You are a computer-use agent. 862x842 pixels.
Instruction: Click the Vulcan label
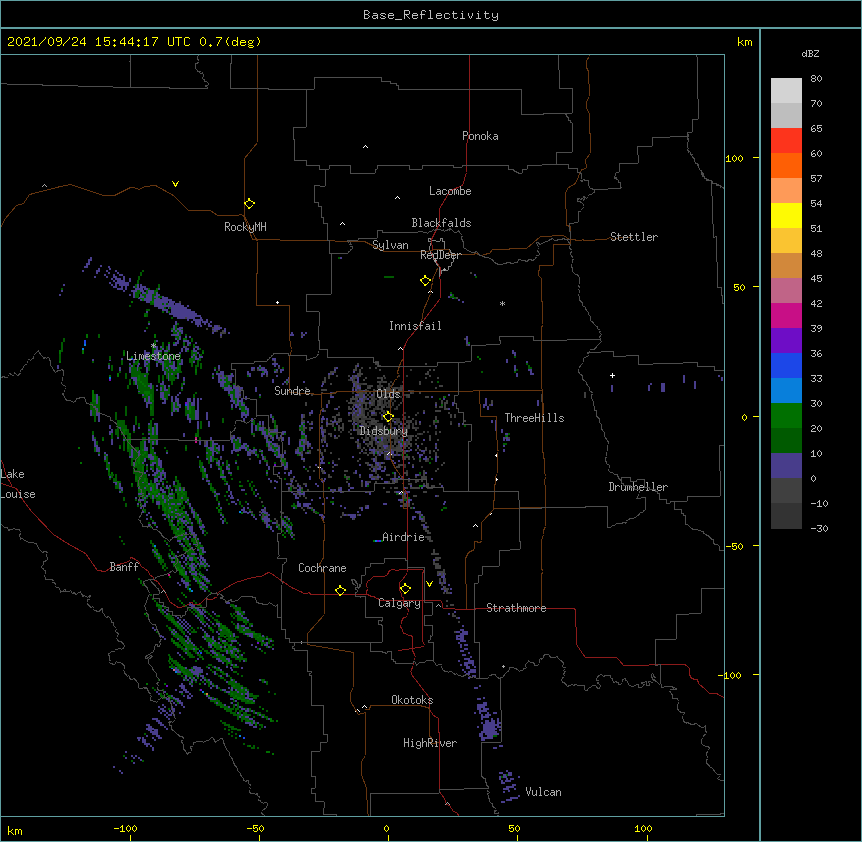pos(543,792)
